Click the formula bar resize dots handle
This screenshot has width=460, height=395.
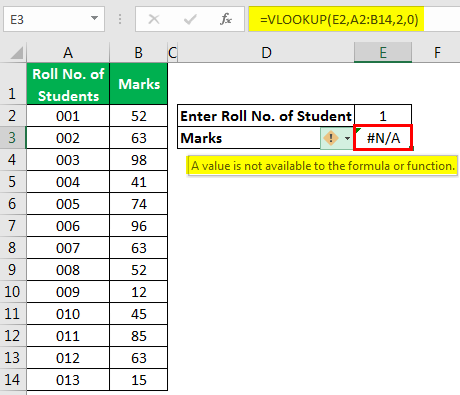click(x=120, y=19)
